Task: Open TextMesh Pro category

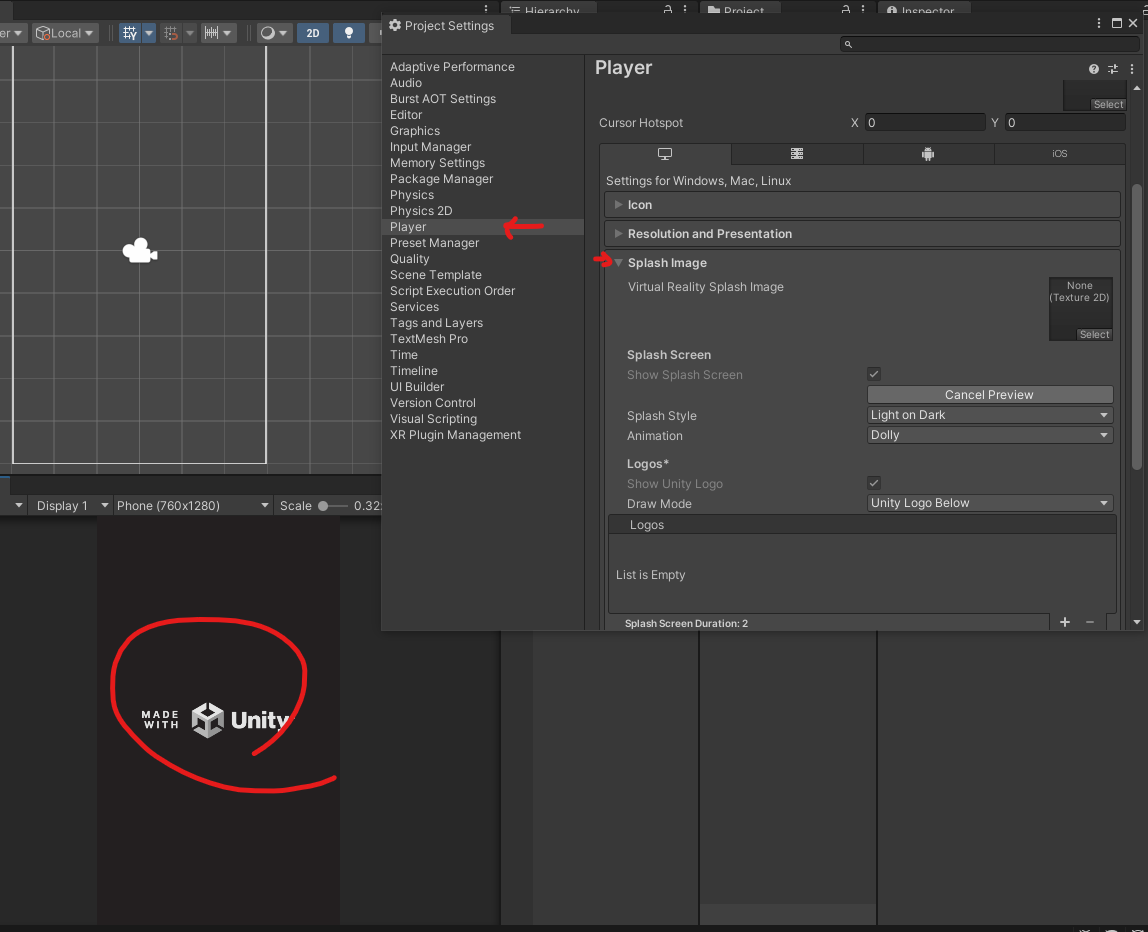Action: (428, 339)
